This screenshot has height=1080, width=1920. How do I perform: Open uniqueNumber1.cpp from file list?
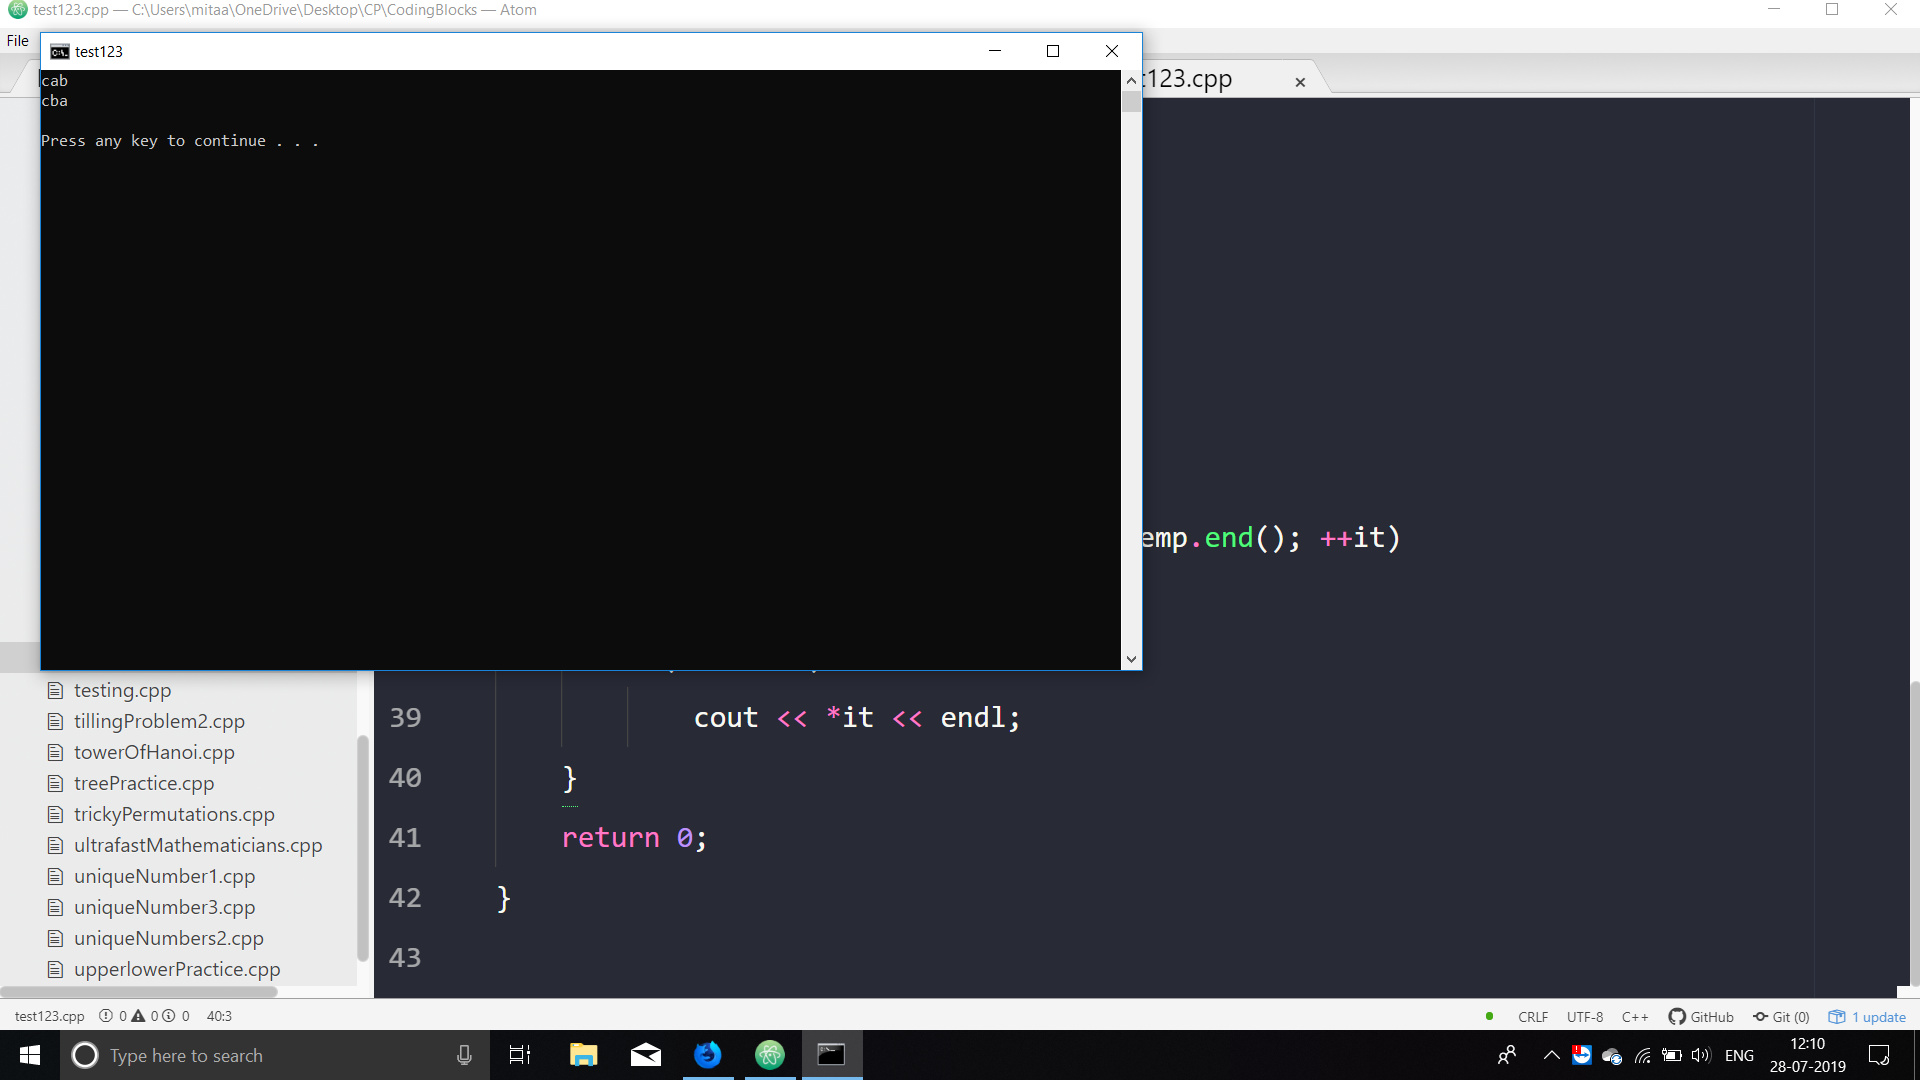pos(164,876)
